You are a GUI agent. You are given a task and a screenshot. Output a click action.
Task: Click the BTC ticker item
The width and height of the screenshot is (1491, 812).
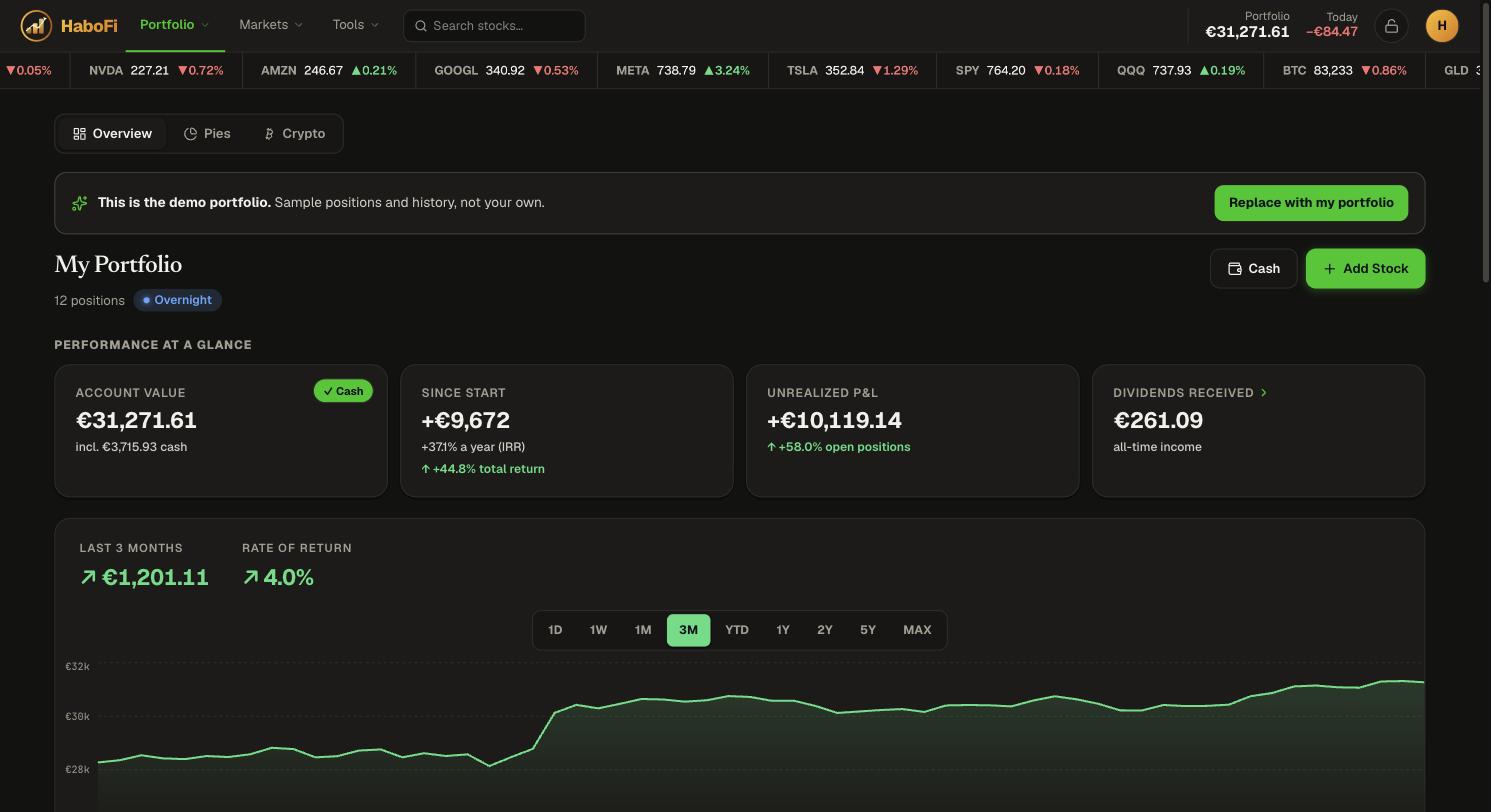pyautogui.click(x=1344, y=71)
